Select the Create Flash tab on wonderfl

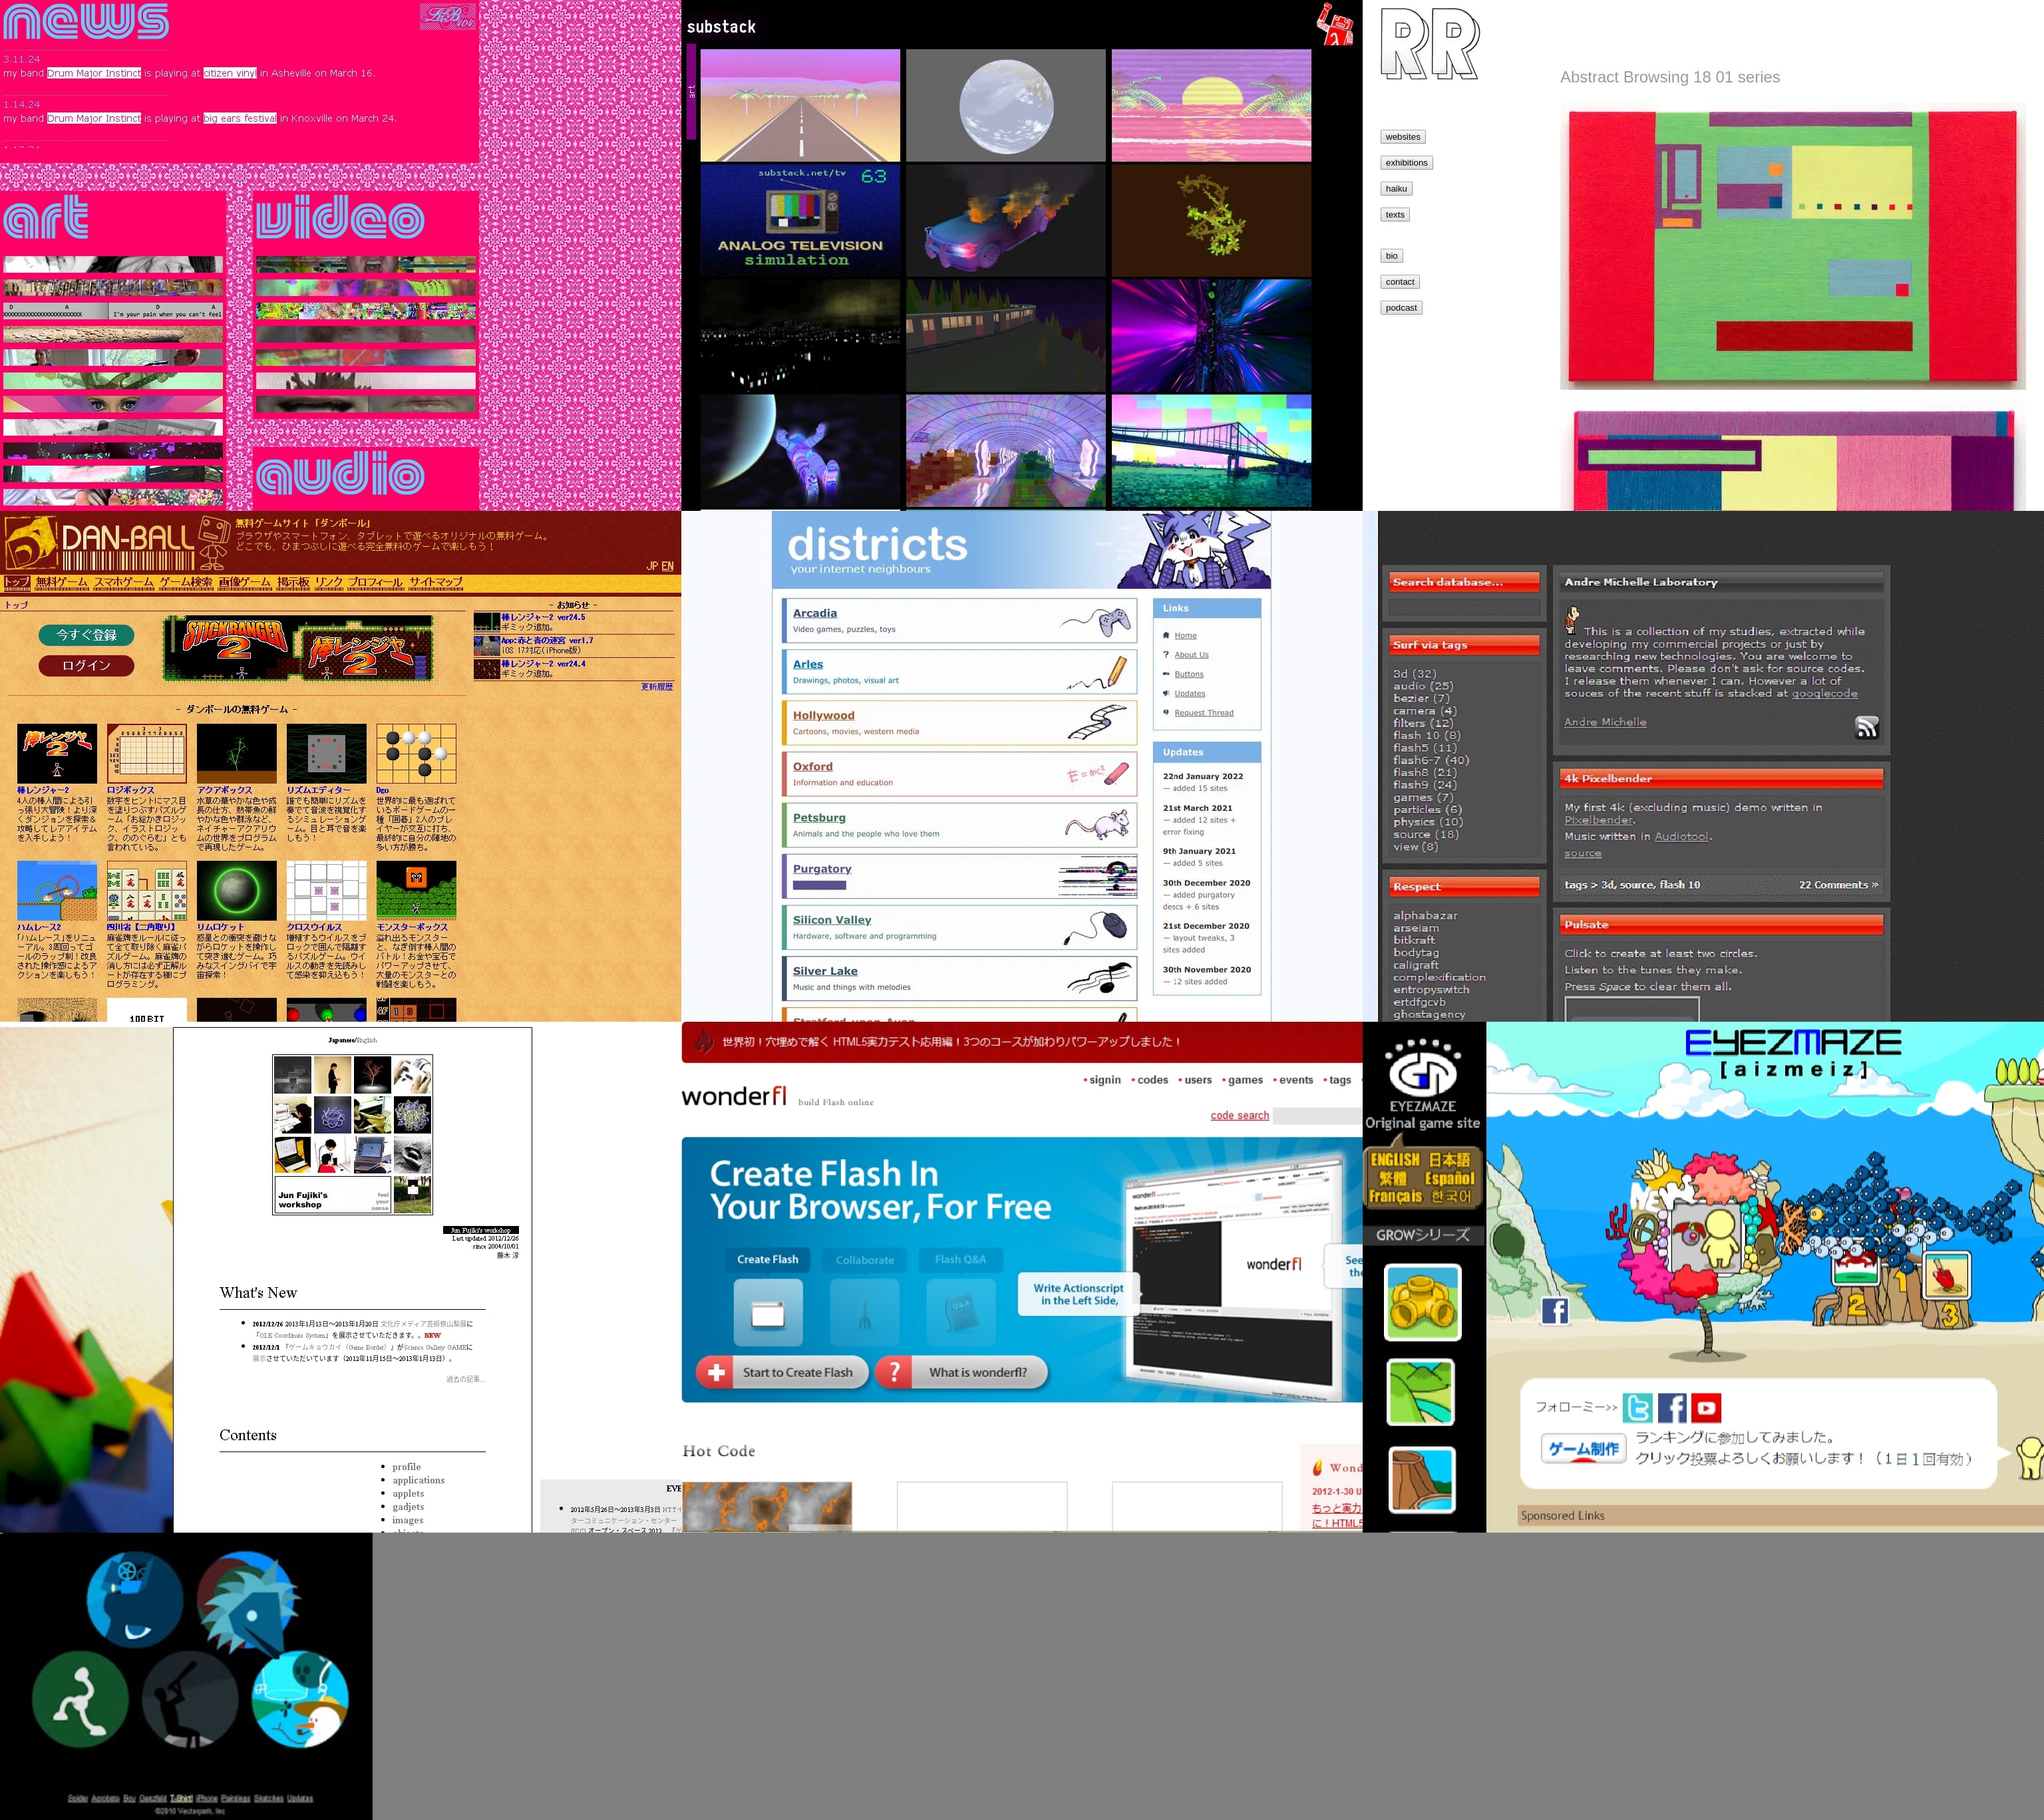pos(768,1259)
